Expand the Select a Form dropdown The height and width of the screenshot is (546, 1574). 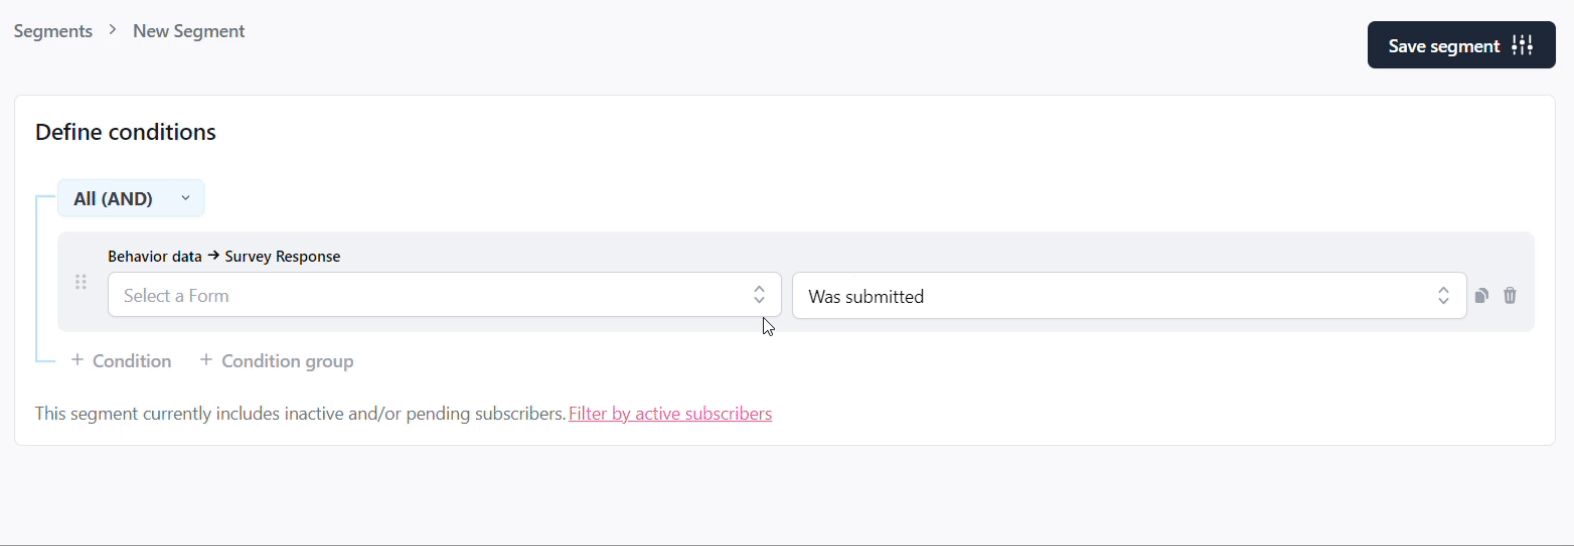[444, 295]
